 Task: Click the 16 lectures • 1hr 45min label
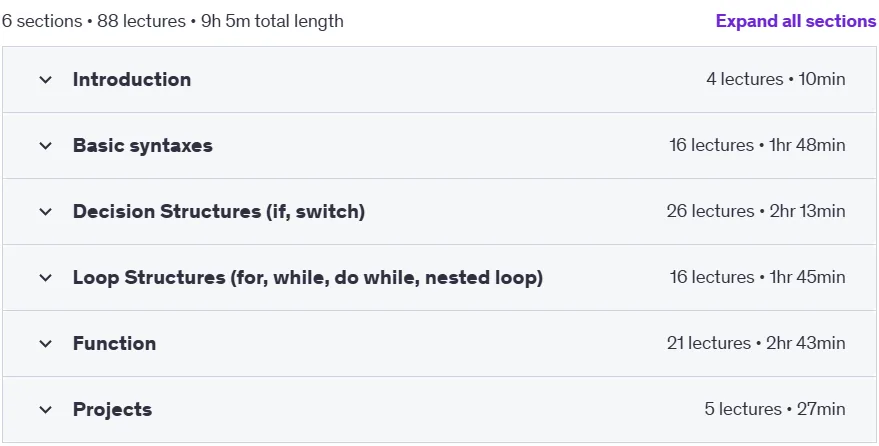click(x=757, y=277)
